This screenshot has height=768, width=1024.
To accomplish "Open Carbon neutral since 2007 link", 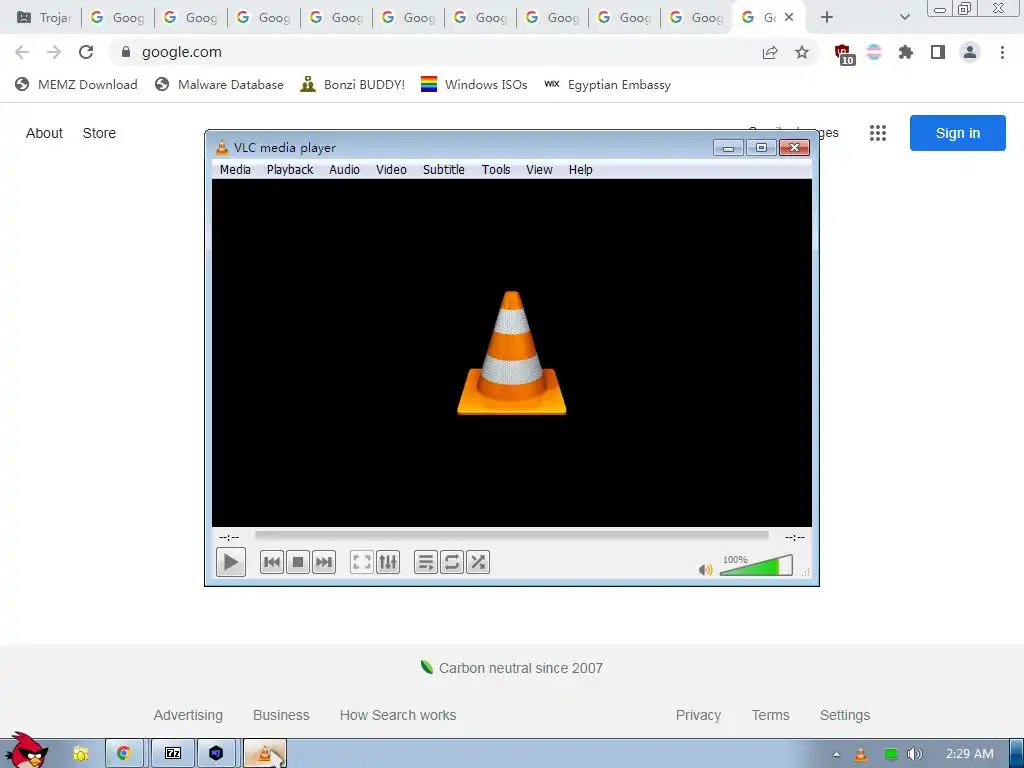I will pyautogui.click(x=512, y=668).
